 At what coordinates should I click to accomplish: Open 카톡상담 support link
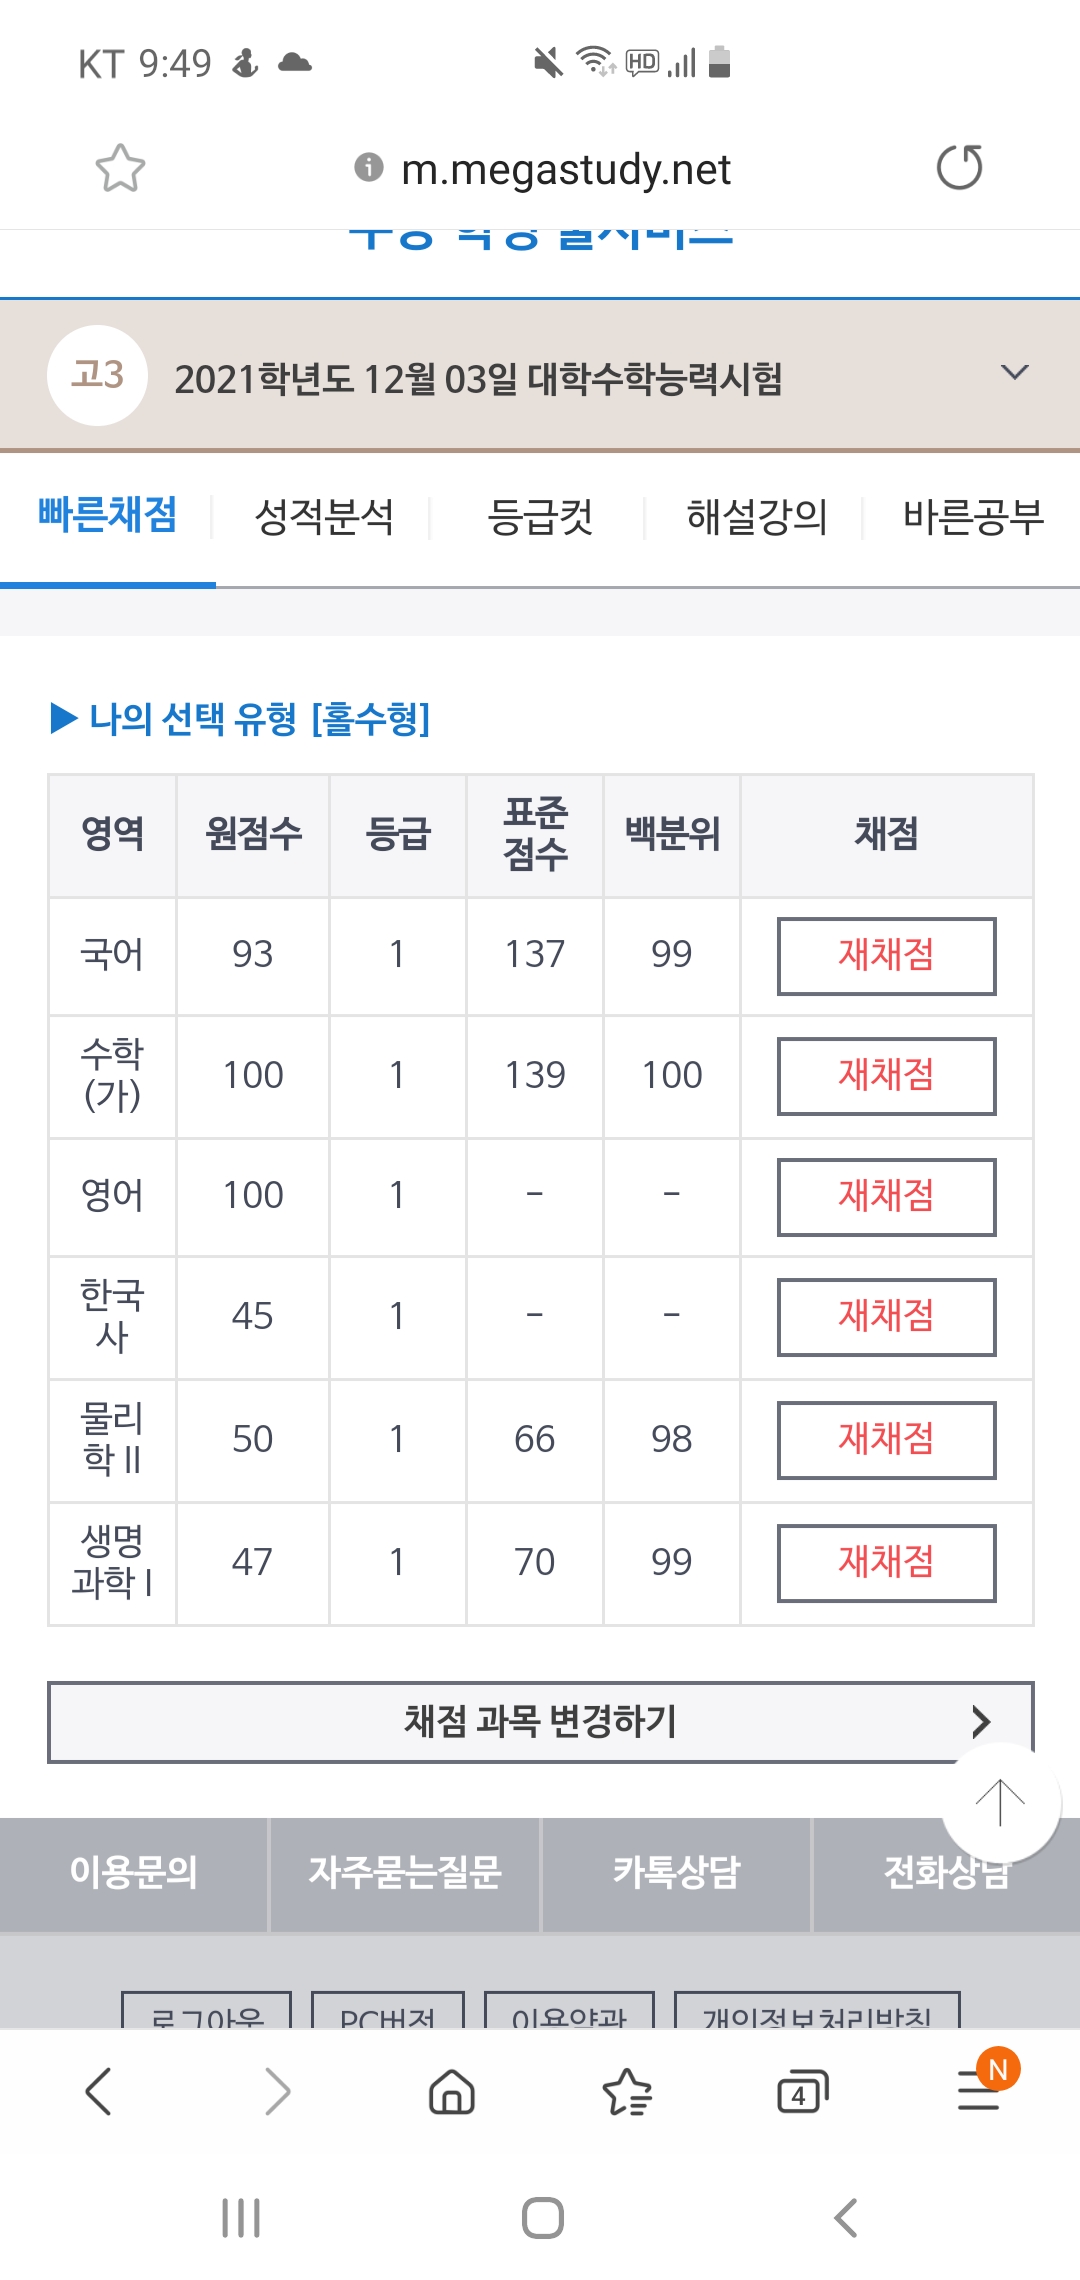click(x=676, y=1873)
